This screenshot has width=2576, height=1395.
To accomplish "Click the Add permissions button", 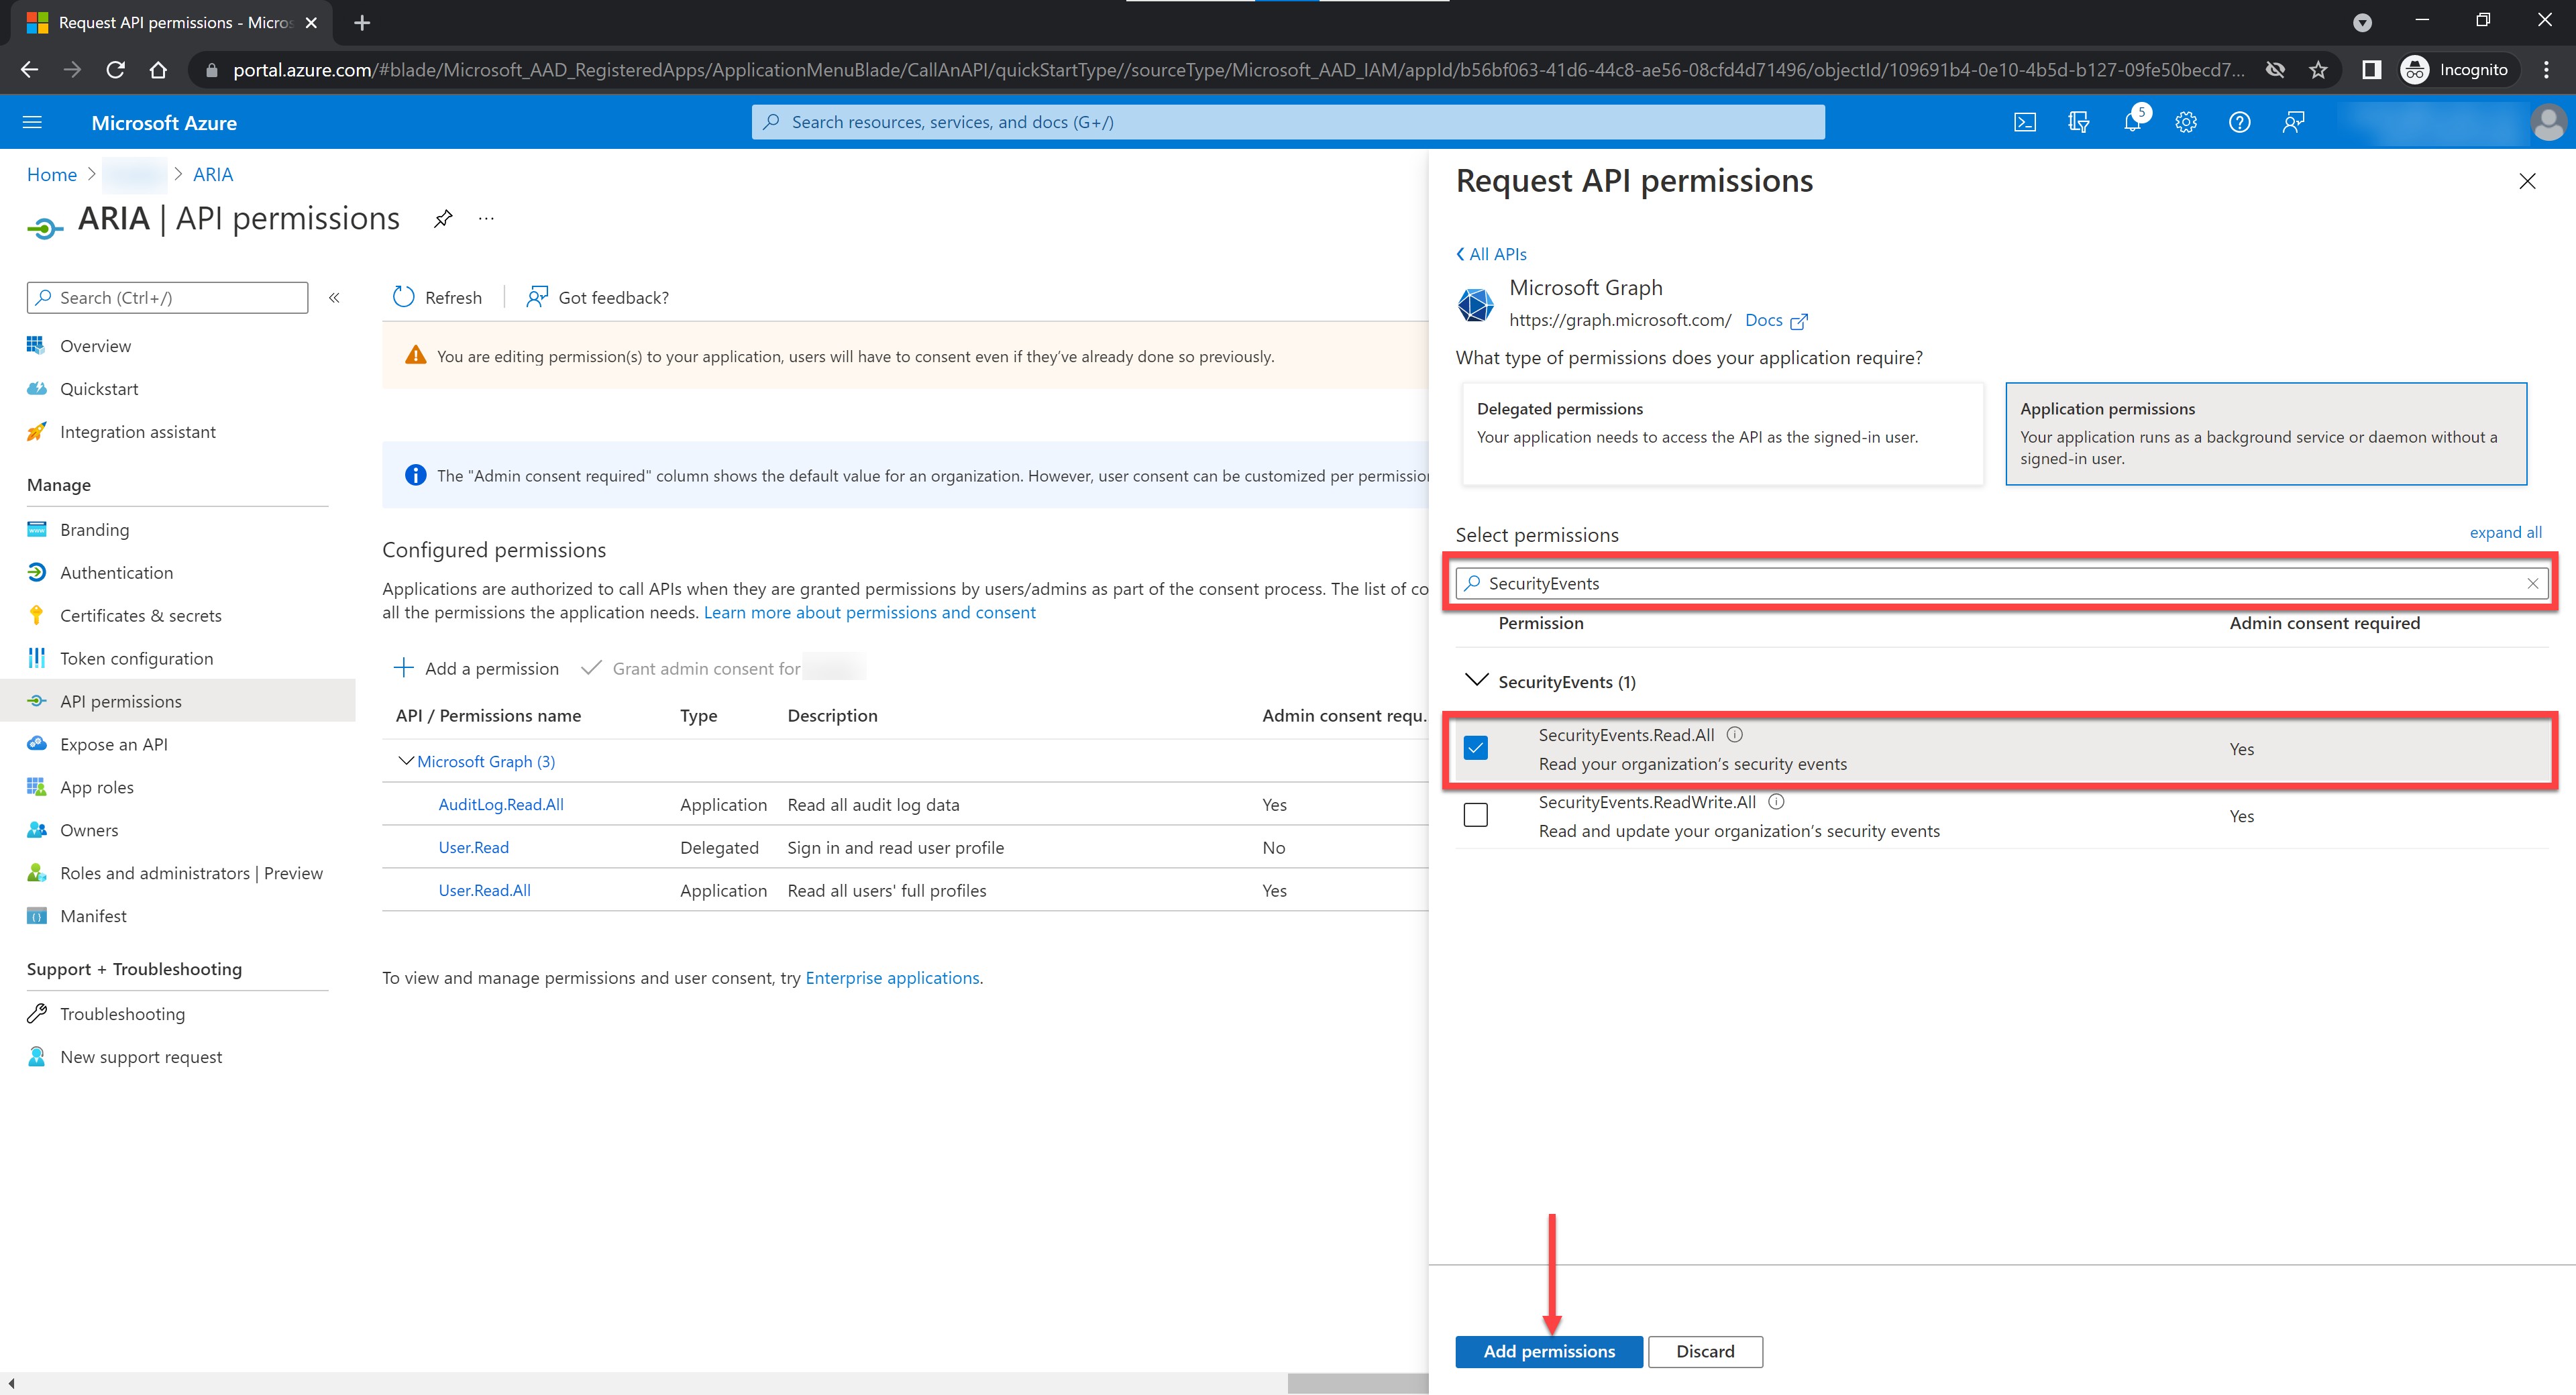I will [x=1548, y=1351].
